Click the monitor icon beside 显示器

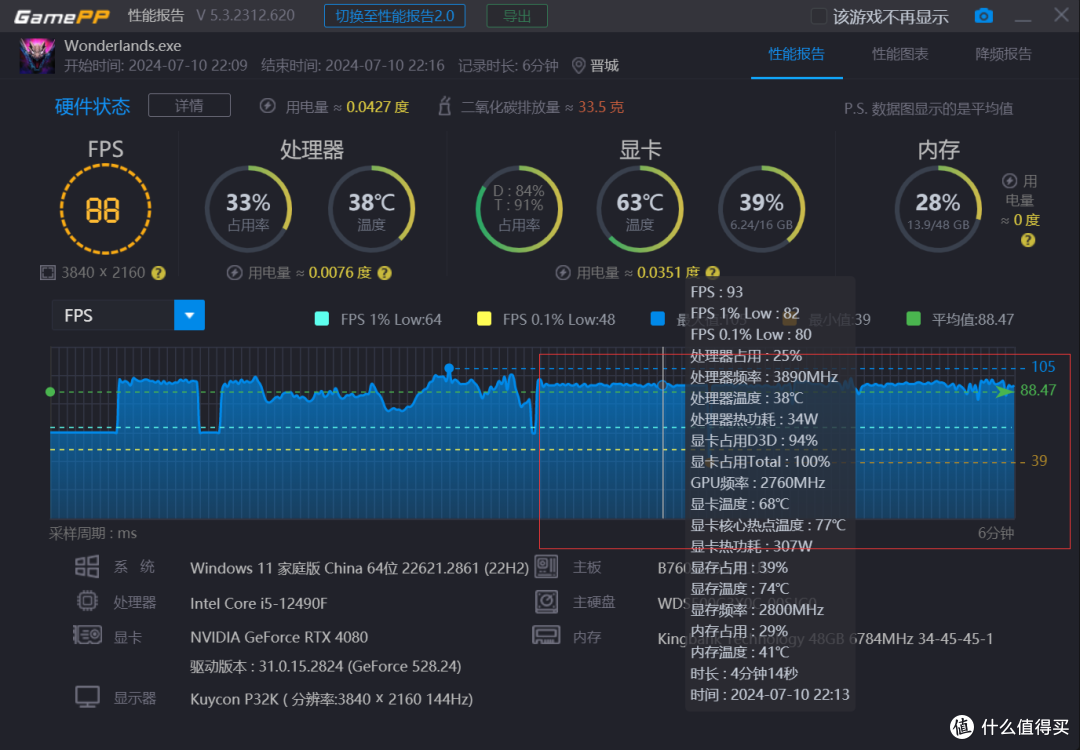(87, 697)
